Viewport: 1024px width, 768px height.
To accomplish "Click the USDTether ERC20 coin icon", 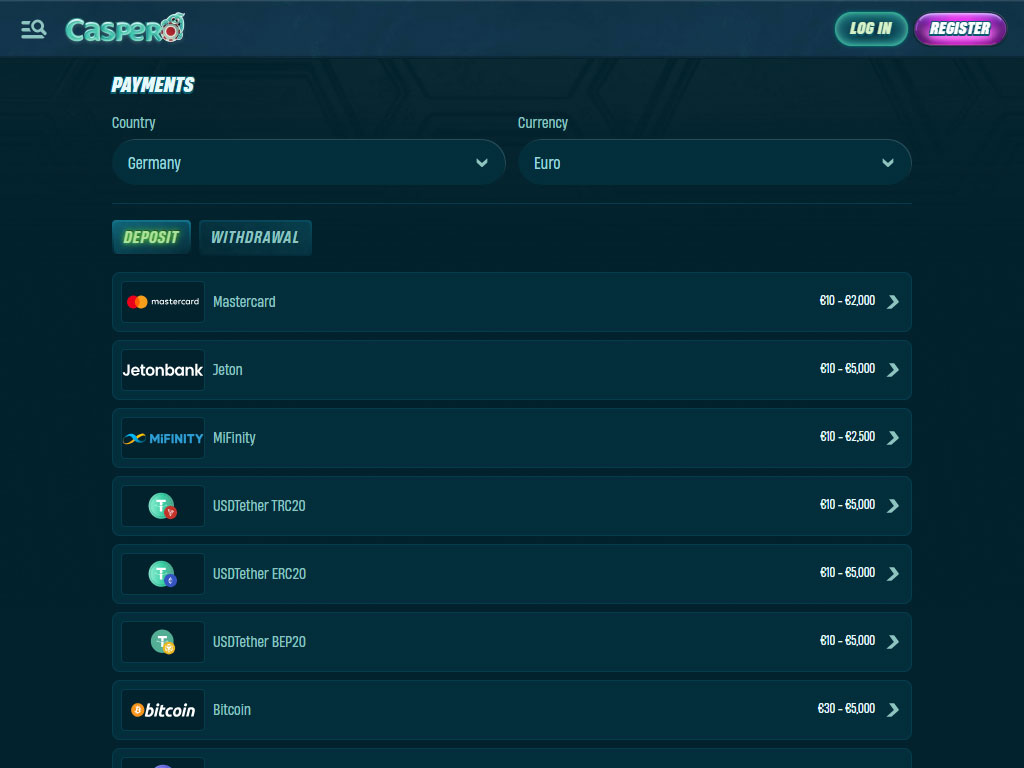I will [163, 574].
